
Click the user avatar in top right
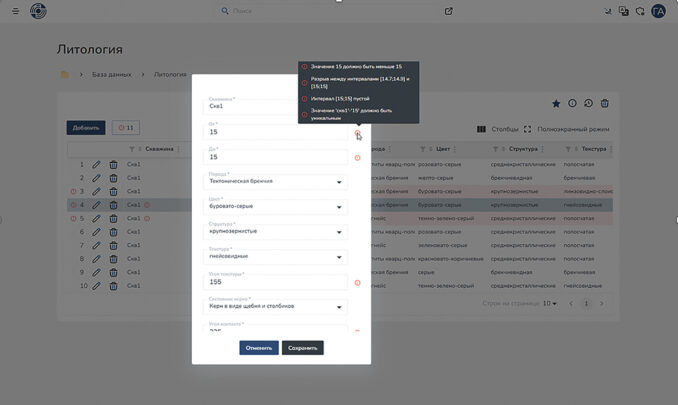pos(658,11)
